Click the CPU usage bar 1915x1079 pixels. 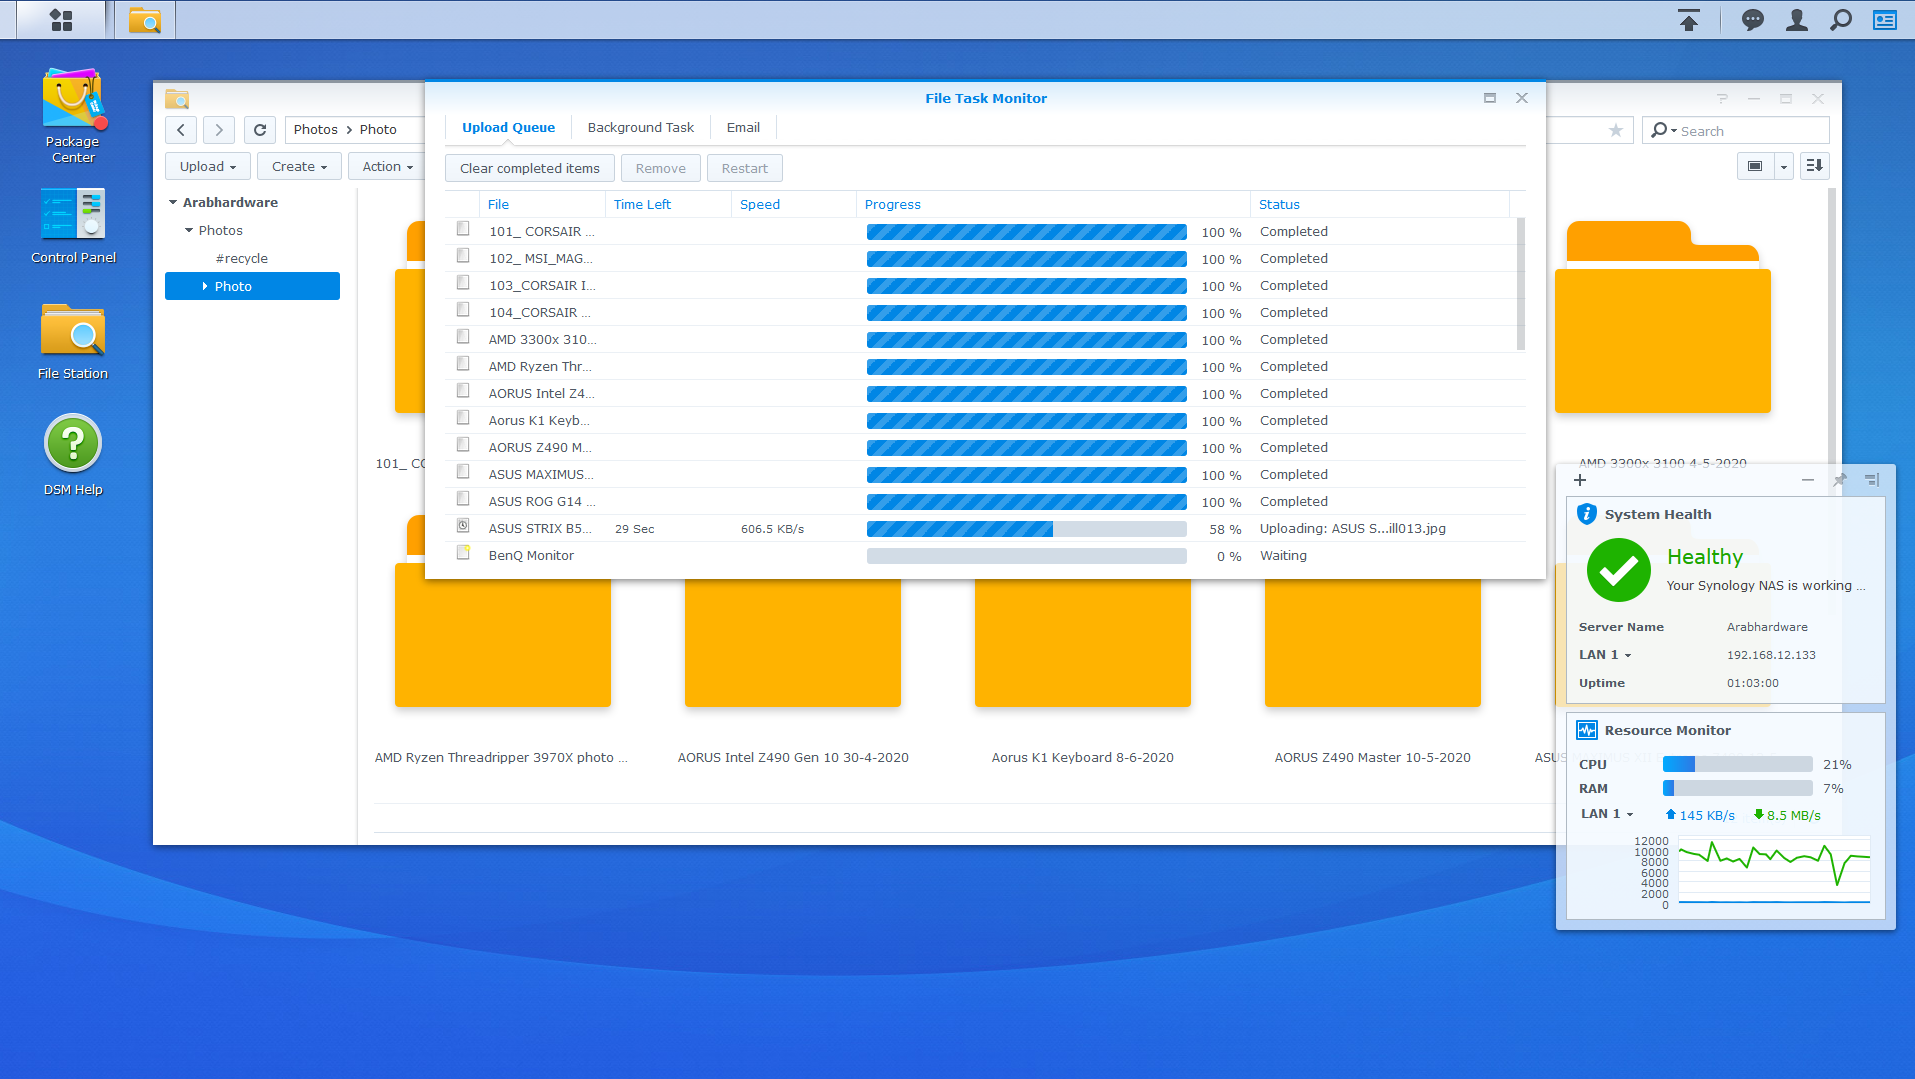tap(1738, 764)
